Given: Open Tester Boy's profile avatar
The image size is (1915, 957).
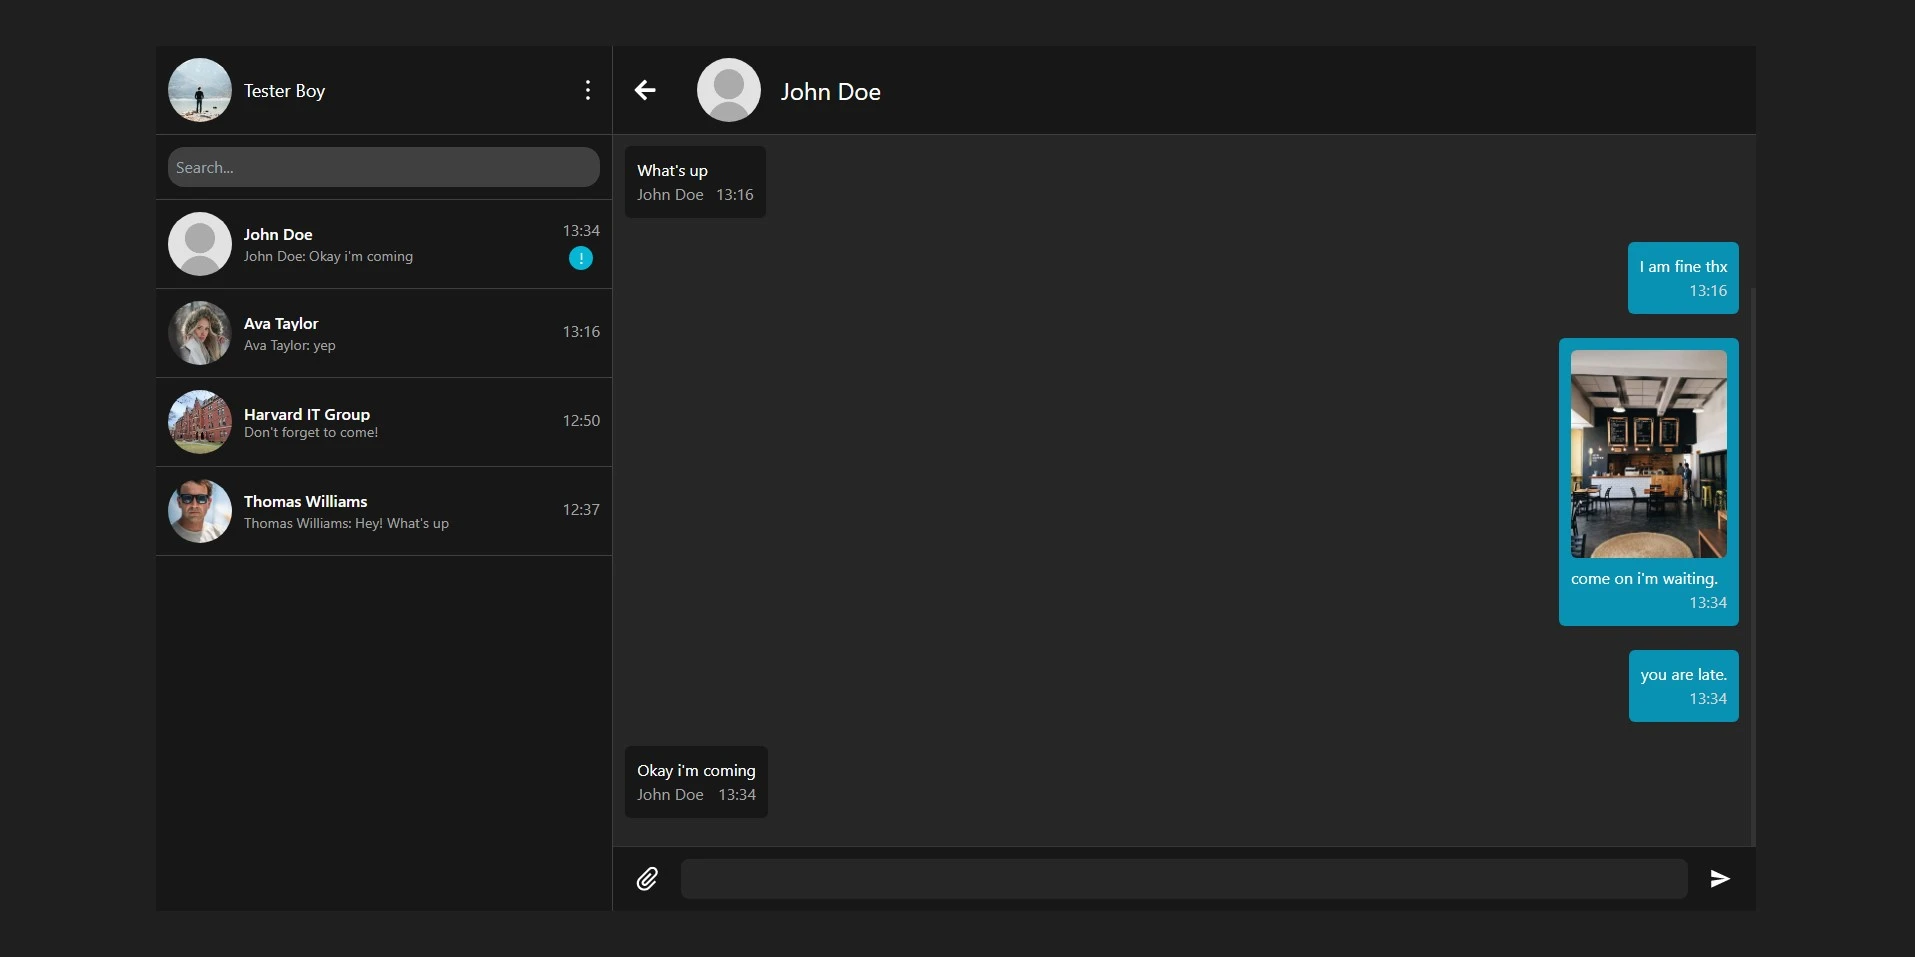Looking at the screenshot, I should 199,90.
